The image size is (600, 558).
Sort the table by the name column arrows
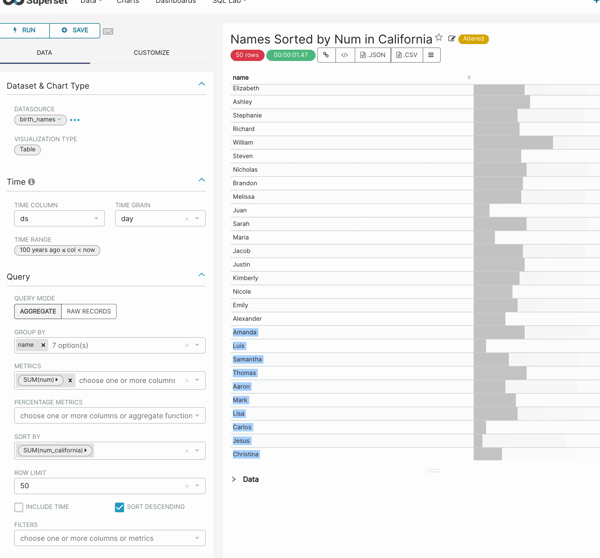[469, 77]
